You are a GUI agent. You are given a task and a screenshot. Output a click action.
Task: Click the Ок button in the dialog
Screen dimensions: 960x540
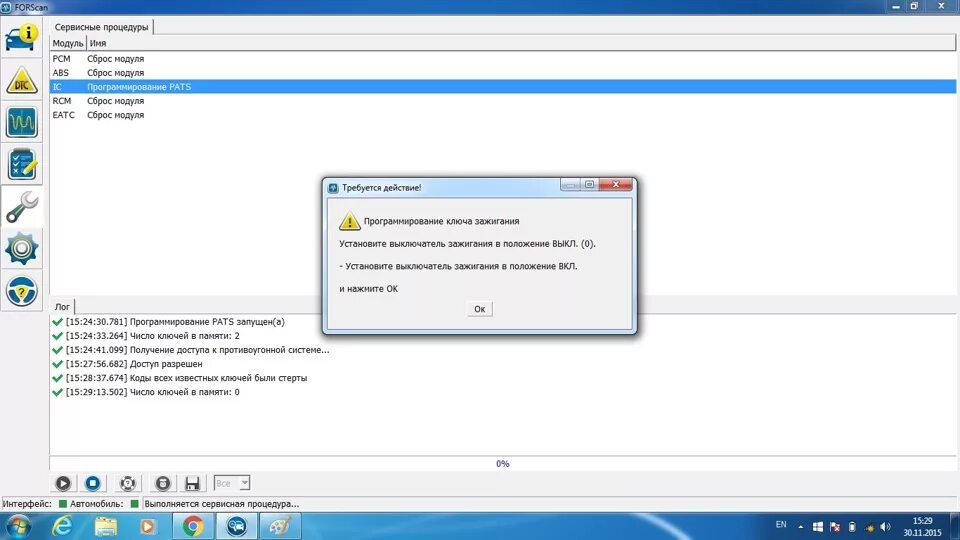click(x=479, y=309)
